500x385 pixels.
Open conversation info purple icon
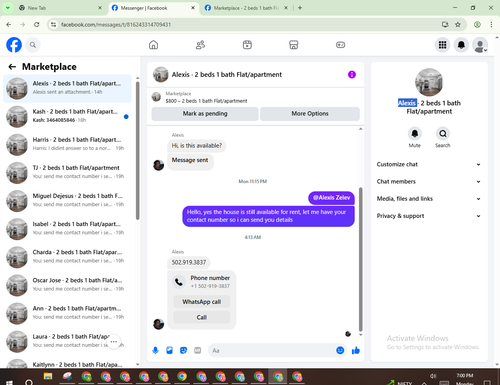coord(352,74)
